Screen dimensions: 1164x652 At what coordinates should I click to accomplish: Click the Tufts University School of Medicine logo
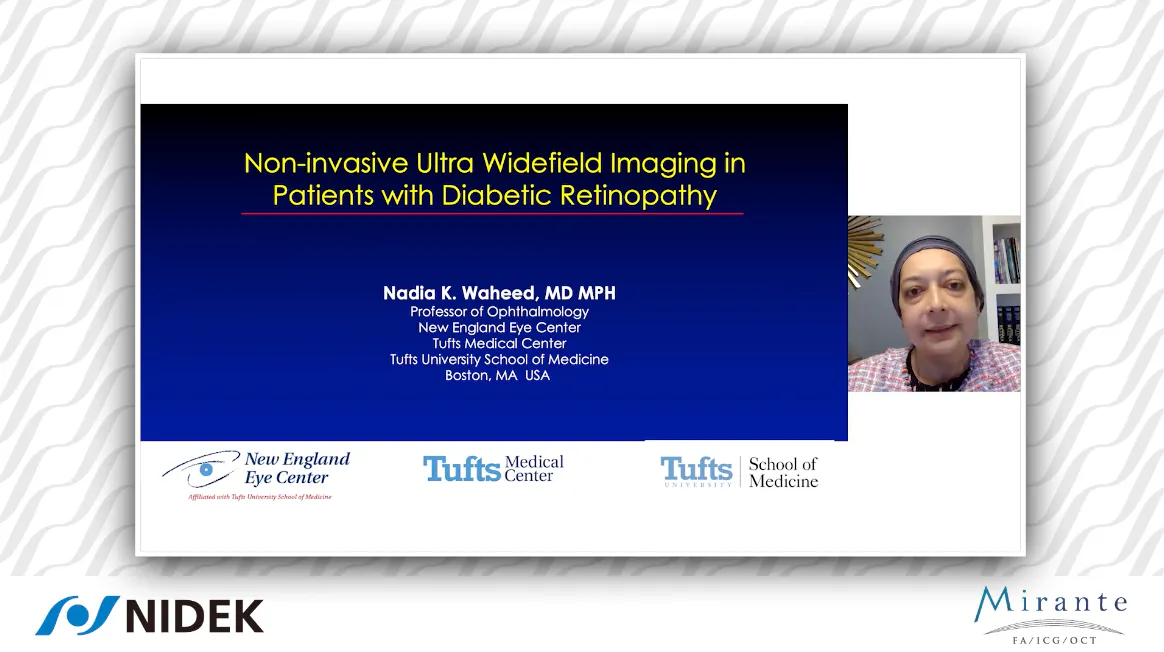click(739, 472)
